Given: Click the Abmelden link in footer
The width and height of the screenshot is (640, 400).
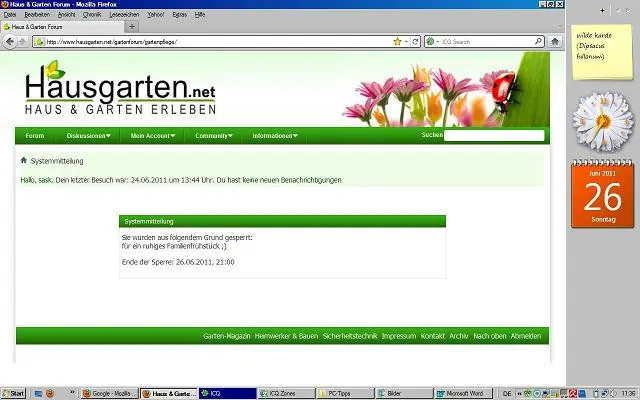Looking at the screenshot, I should click(526, 336).
